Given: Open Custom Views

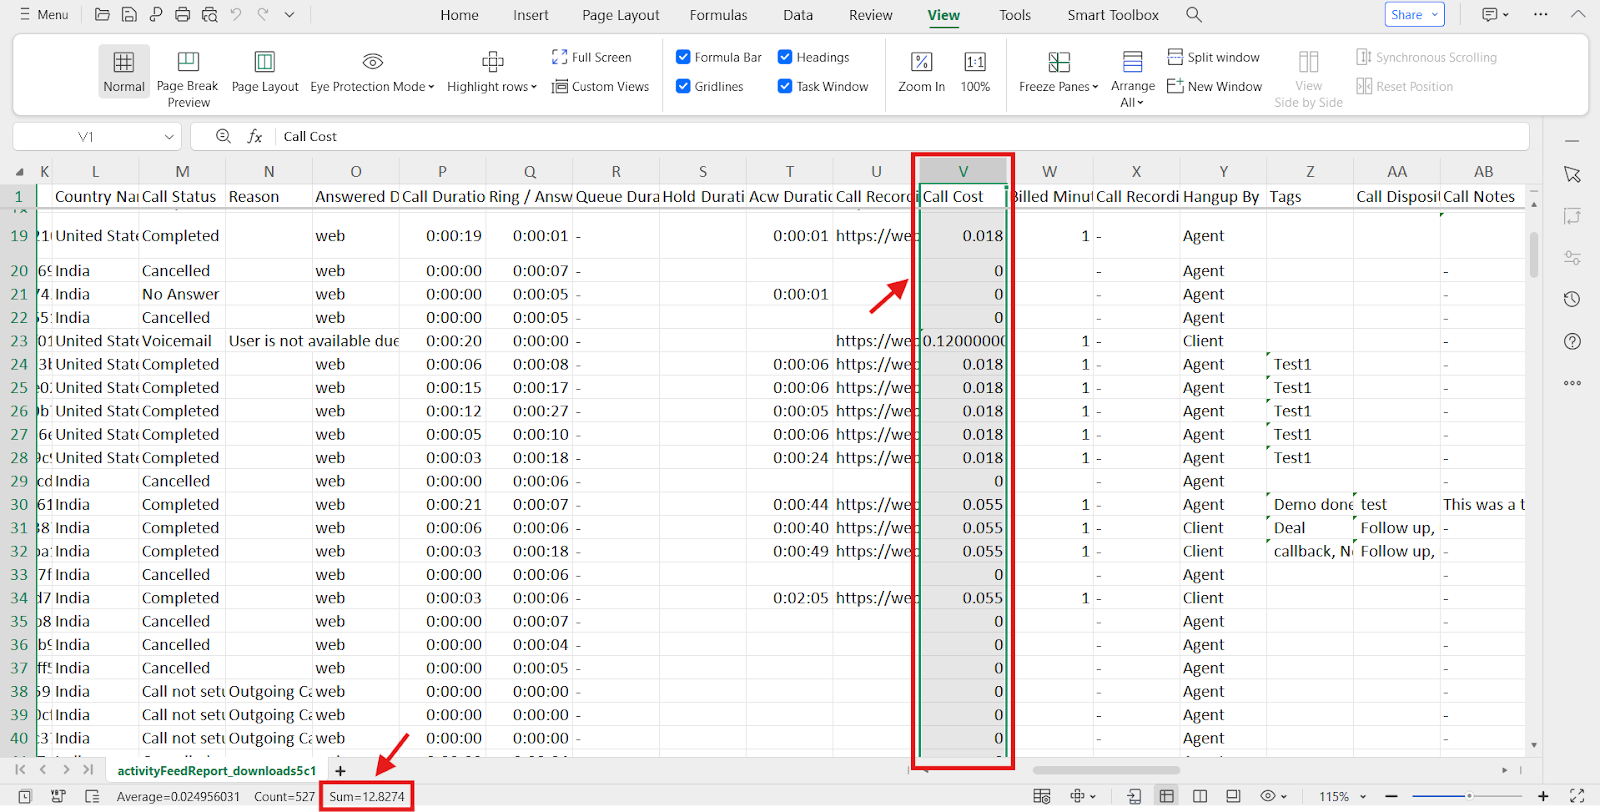Looking at the screenshot, I should (600, 87).
